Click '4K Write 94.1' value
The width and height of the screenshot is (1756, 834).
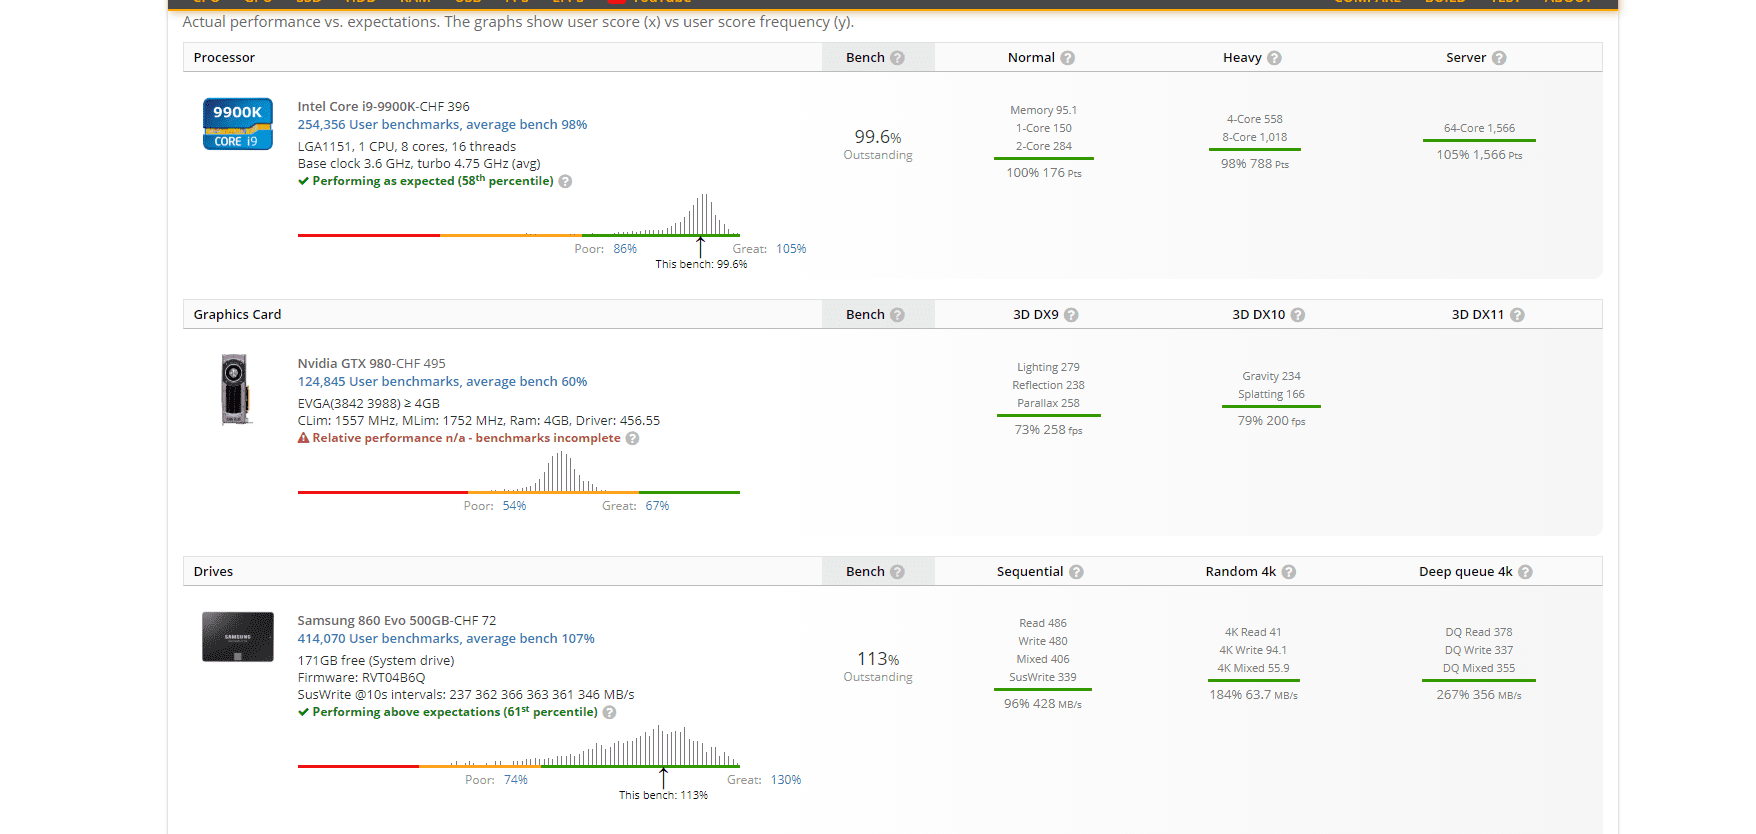pos(1253,651)
